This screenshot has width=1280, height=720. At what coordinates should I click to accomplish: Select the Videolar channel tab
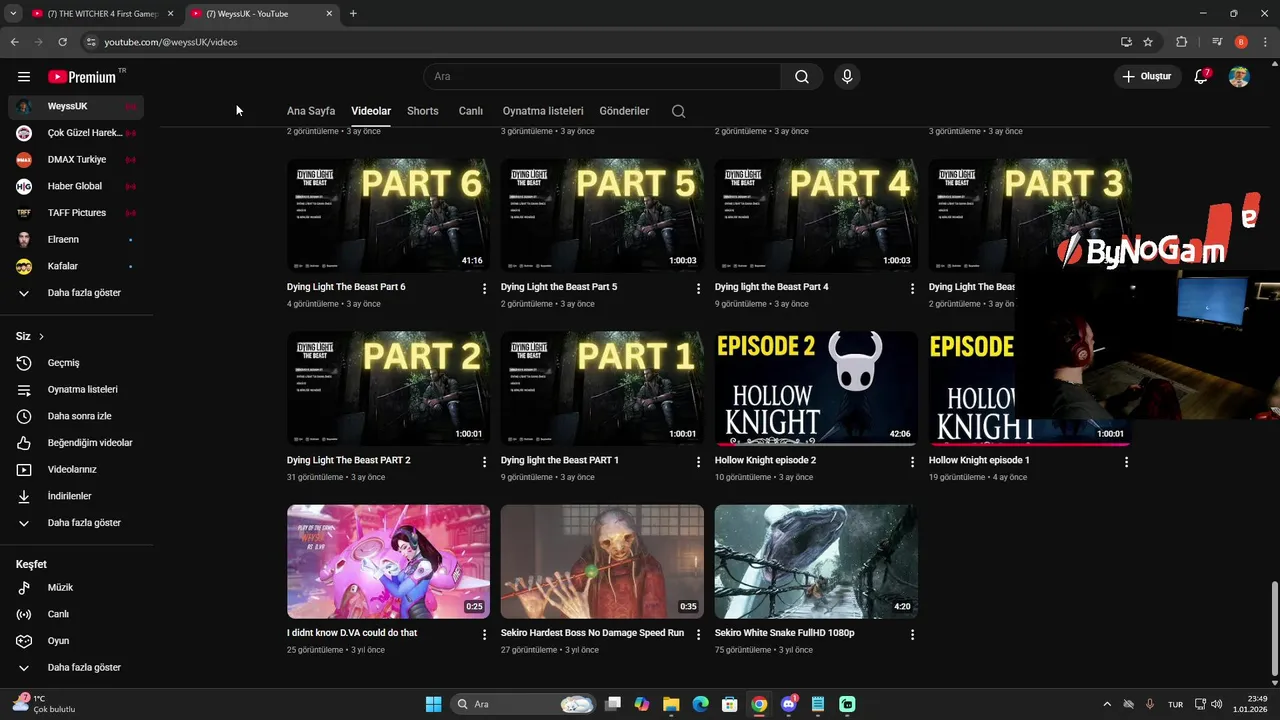click(x=371, y=111)
